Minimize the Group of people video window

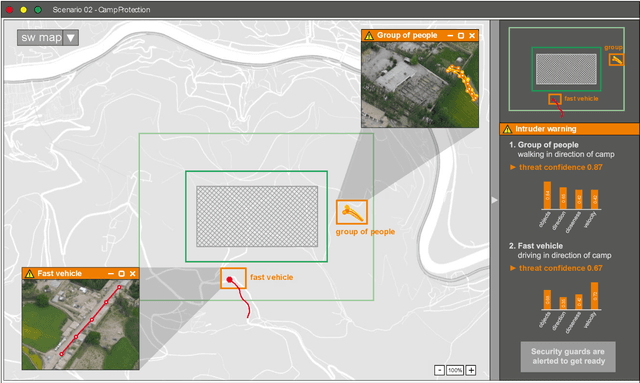(x=450, y=36)
